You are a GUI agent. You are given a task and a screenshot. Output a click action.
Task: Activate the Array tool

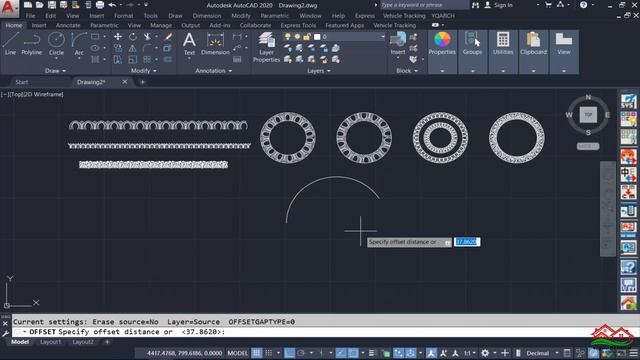(x=147, y=60)
